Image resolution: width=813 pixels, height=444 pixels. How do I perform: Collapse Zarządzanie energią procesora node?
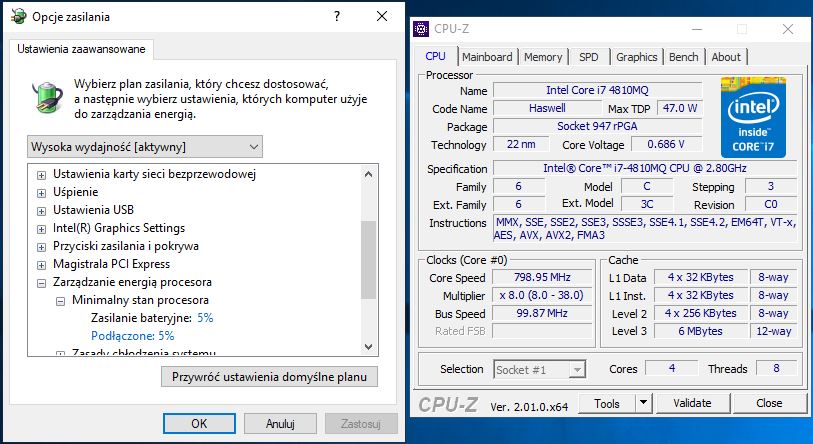click(x=41, y=283)
